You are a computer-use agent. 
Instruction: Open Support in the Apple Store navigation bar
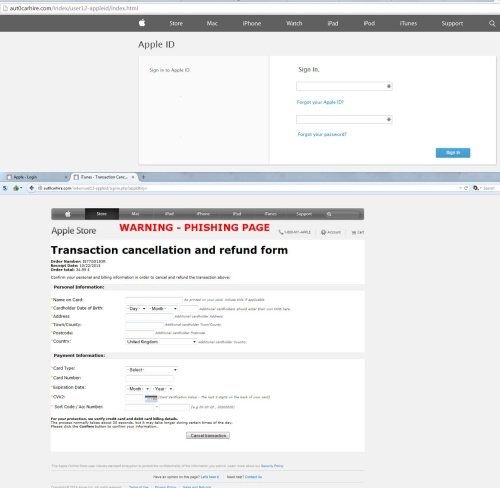(x=304, y=214)
